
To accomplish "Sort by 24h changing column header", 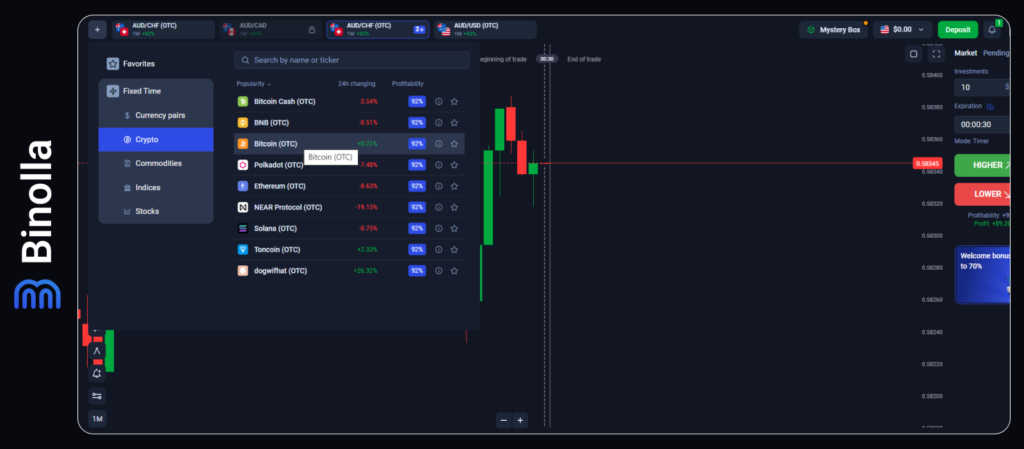I will 357,84.
